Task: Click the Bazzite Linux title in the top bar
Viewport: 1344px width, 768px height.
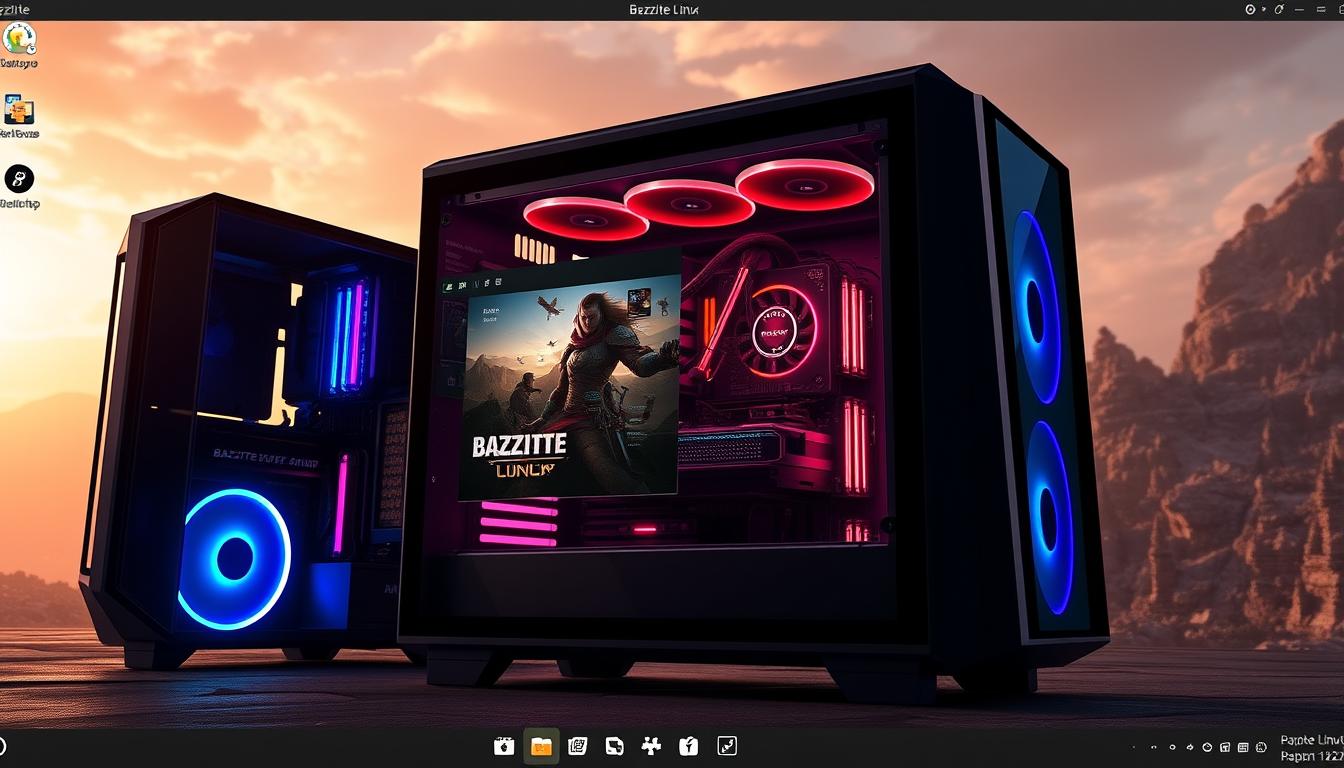Action: point(664,9)
